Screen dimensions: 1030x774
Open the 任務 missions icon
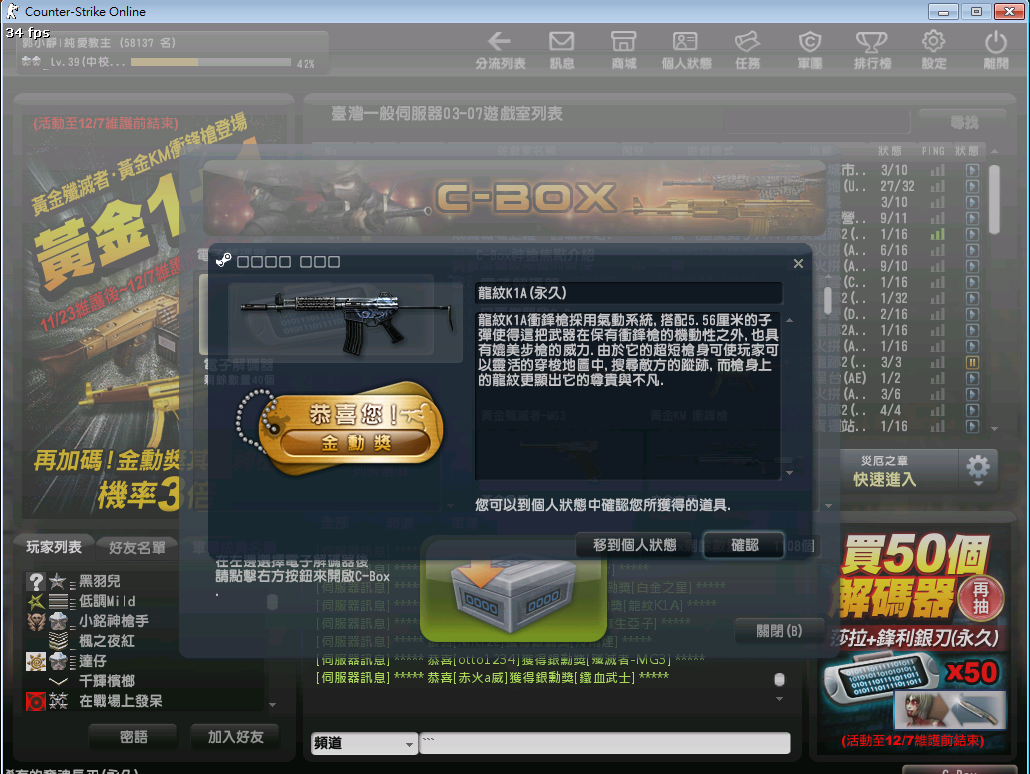pyautogui.click(x=748, y=51)
